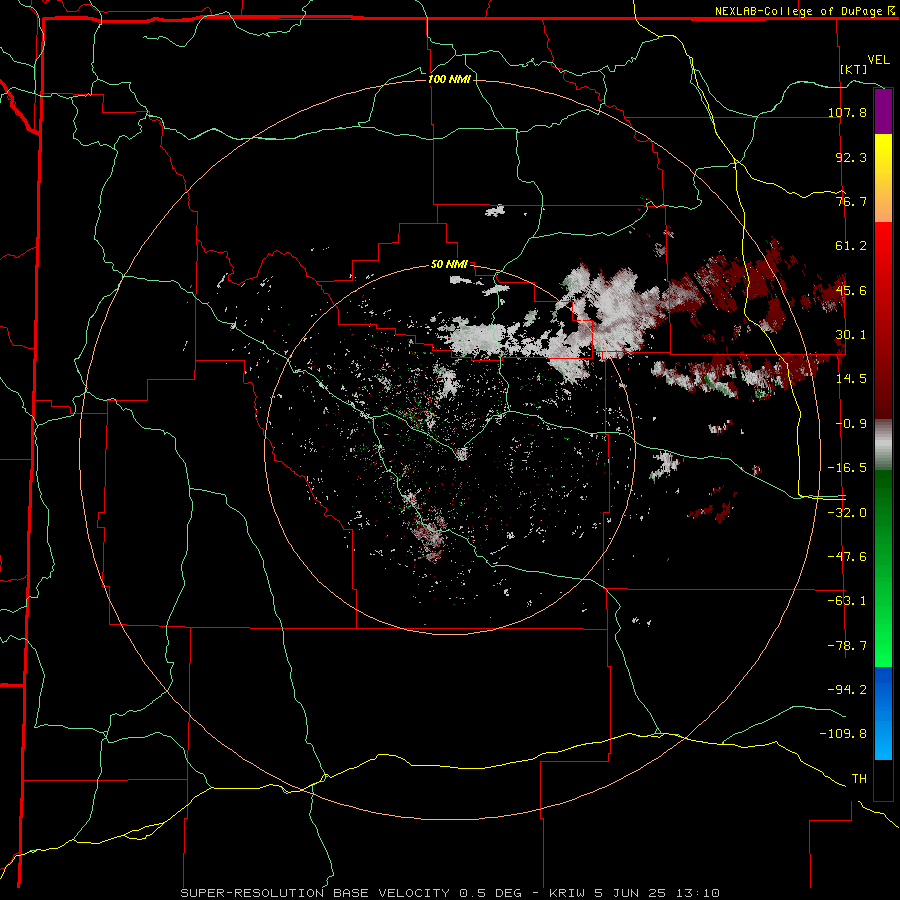This screenshot has width=900, height=900.
Task: Click the VEL legend title
Action: 878,59
